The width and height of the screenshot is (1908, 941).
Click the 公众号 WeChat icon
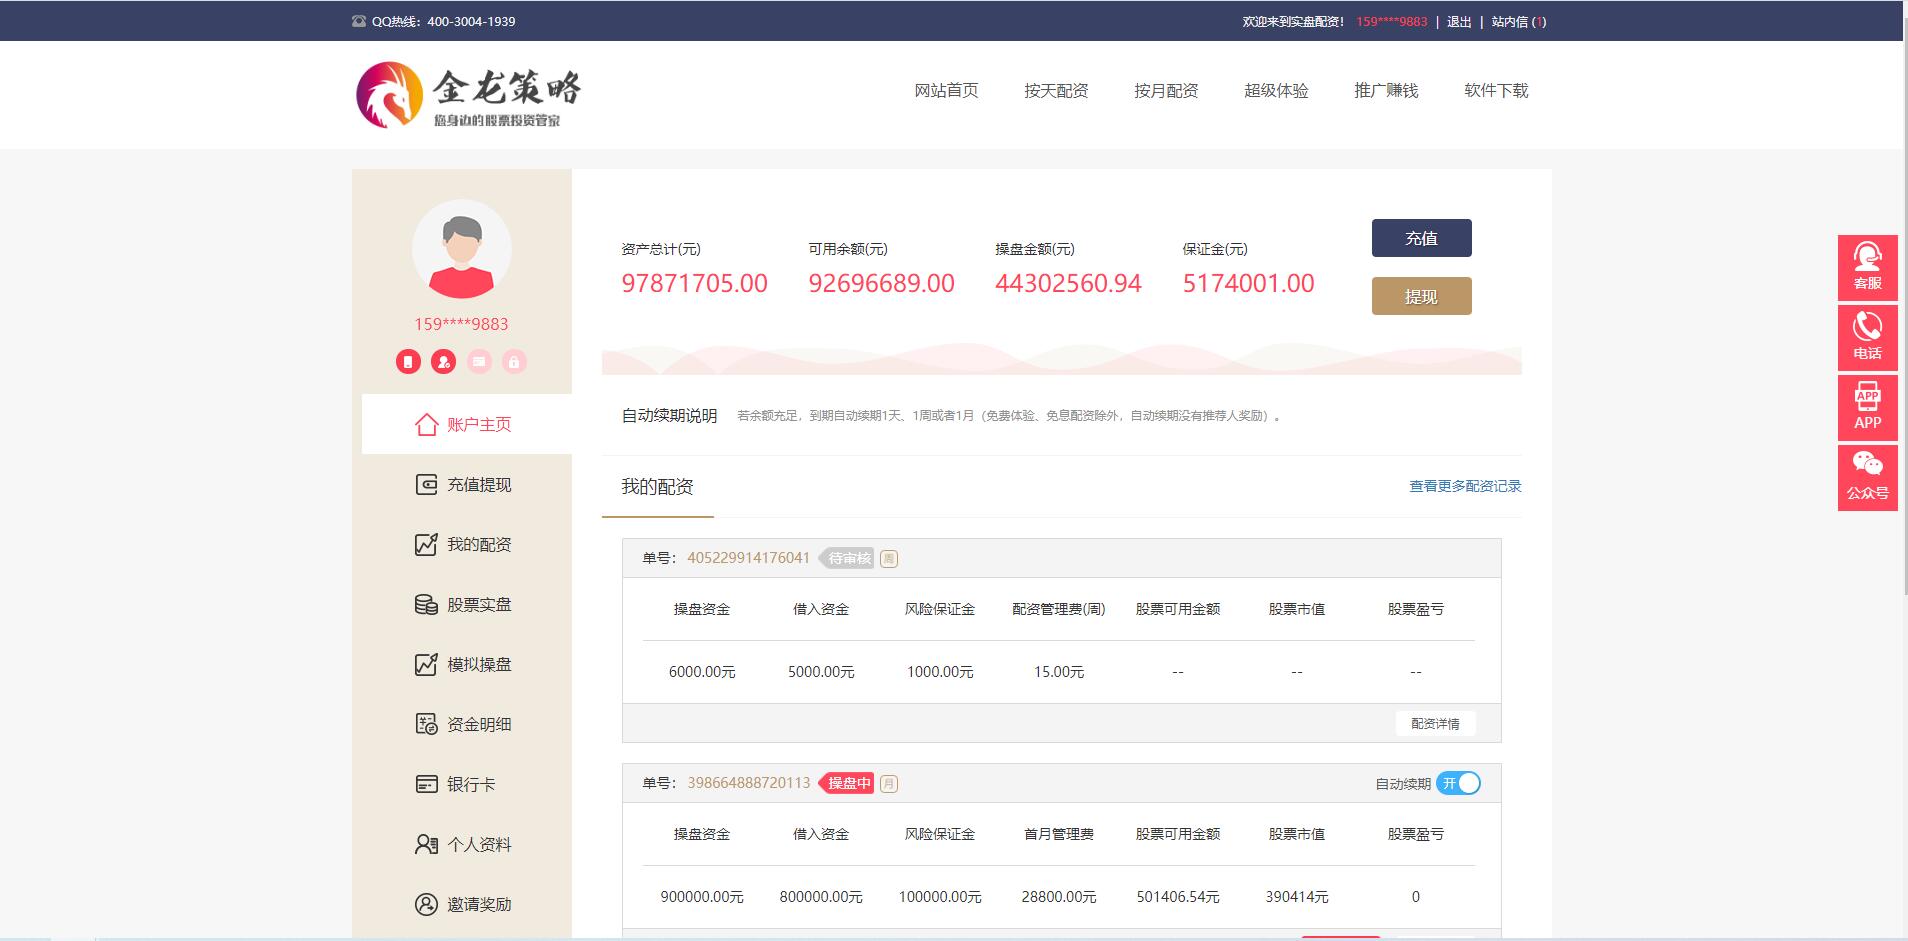[x=1867, y=477]
